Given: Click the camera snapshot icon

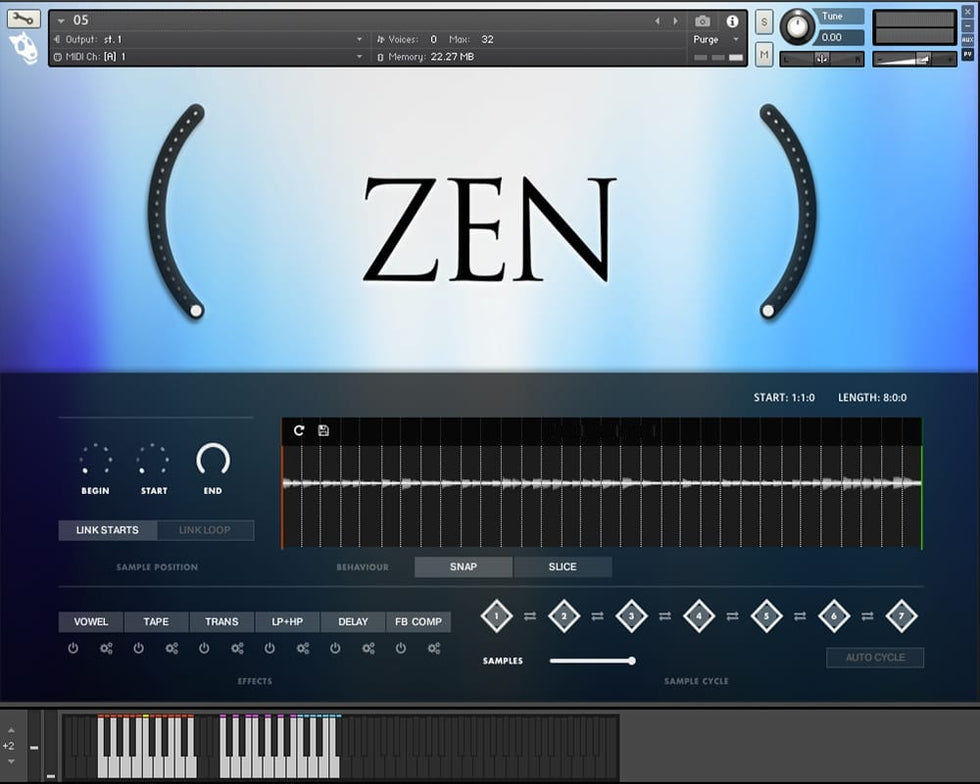Looking at the screenshot, I should 702,21.
